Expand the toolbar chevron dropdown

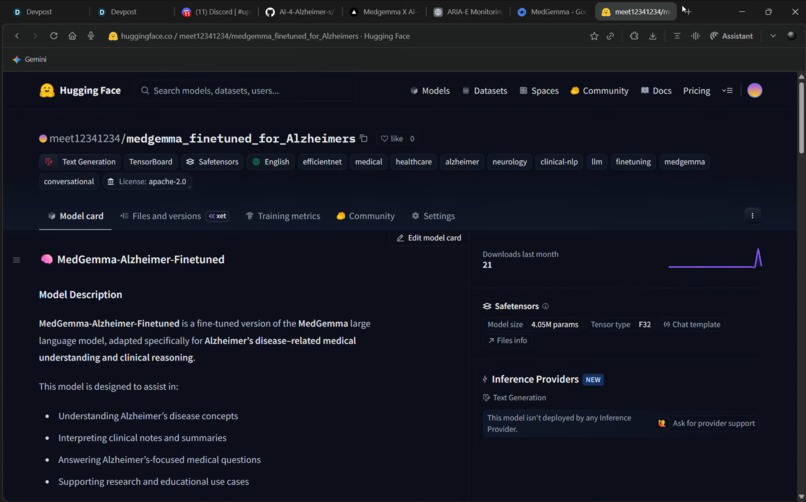coord(773,36)
